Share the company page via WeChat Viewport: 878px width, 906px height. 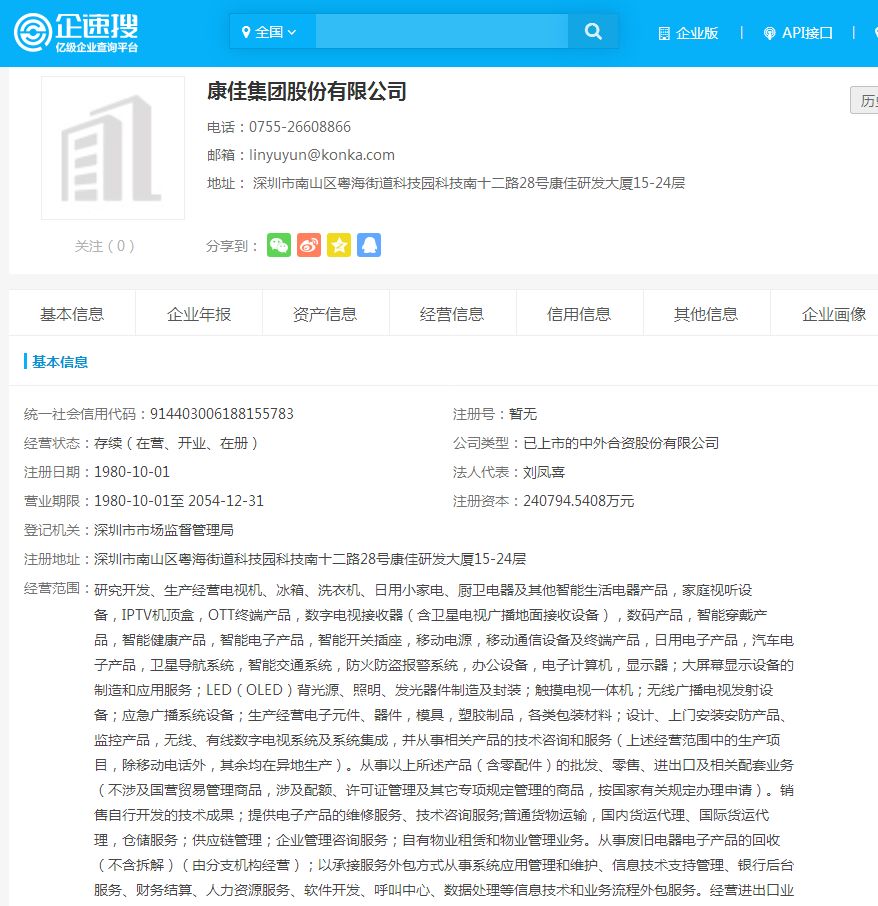click(x=280, y=245)
